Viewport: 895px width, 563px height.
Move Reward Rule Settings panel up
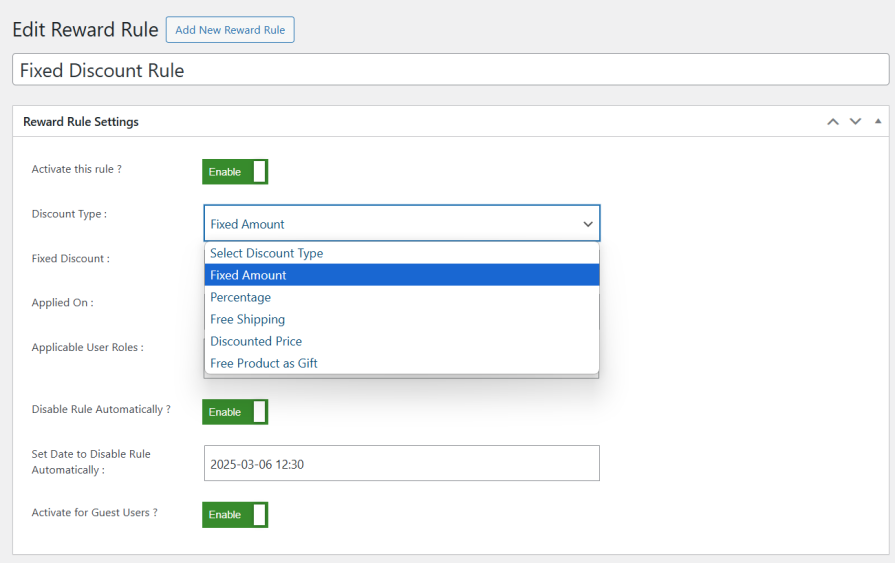(x=832, y=122)
